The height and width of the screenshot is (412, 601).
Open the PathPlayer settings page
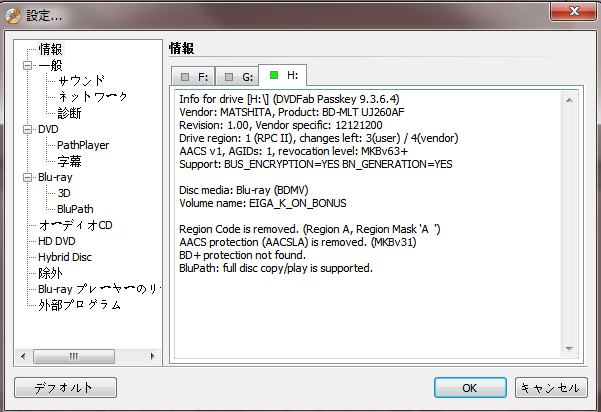click(83, 145)
